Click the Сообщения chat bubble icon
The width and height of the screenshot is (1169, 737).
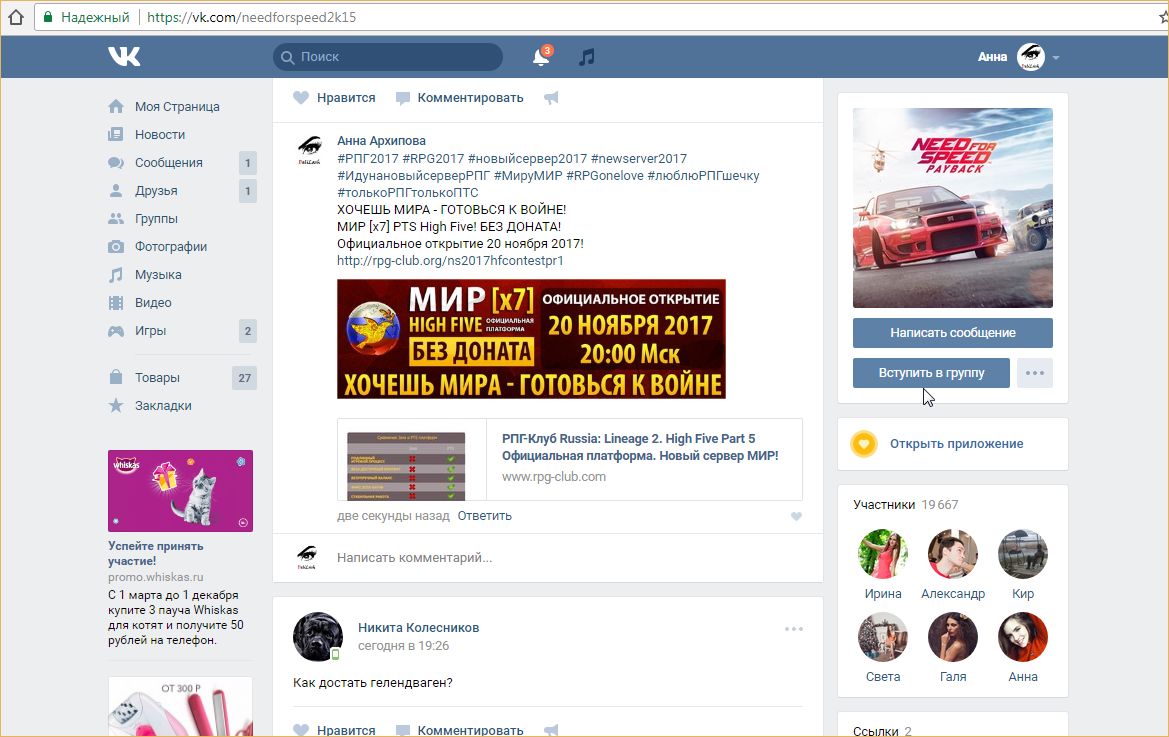click(x=116, y=162)
